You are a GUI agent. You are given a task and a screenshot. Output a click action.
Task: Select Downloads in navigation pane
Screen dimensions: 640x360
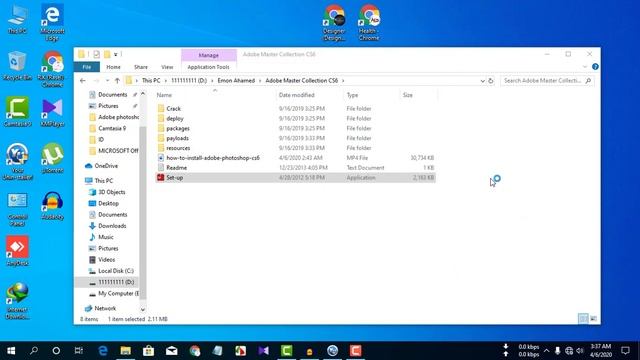click(112, 226)
